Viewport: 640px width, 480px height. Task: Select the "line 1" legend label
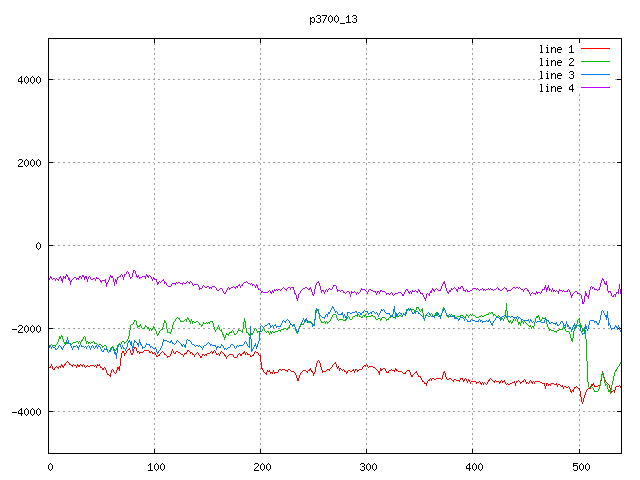click(557, 49)
